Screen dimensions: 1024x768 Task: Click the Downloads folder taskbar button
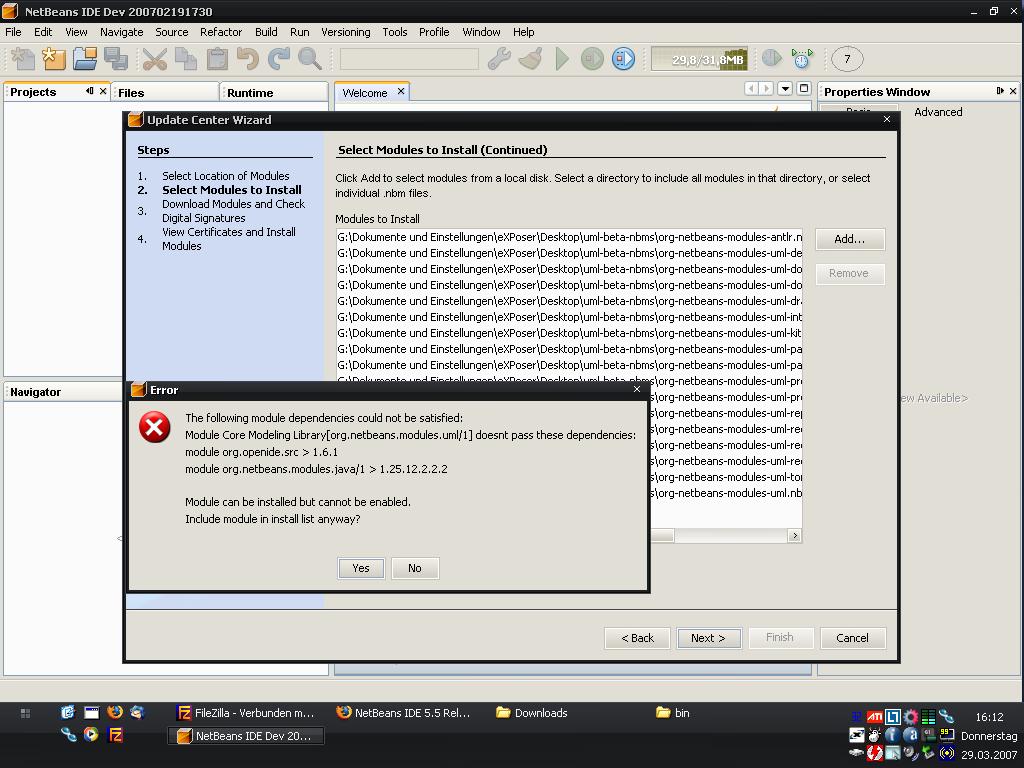click(x=532, y=712)
